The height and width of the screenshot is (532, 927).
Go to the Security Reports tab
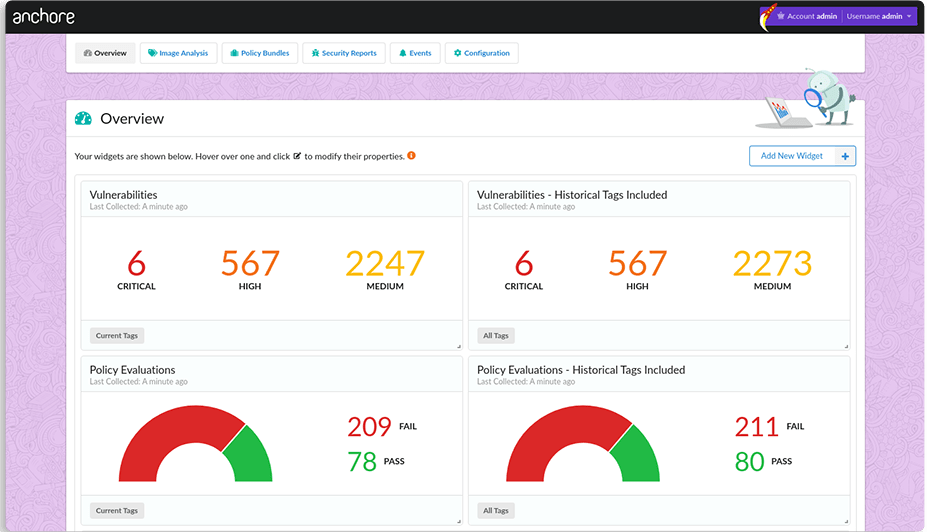click(344, 53)
